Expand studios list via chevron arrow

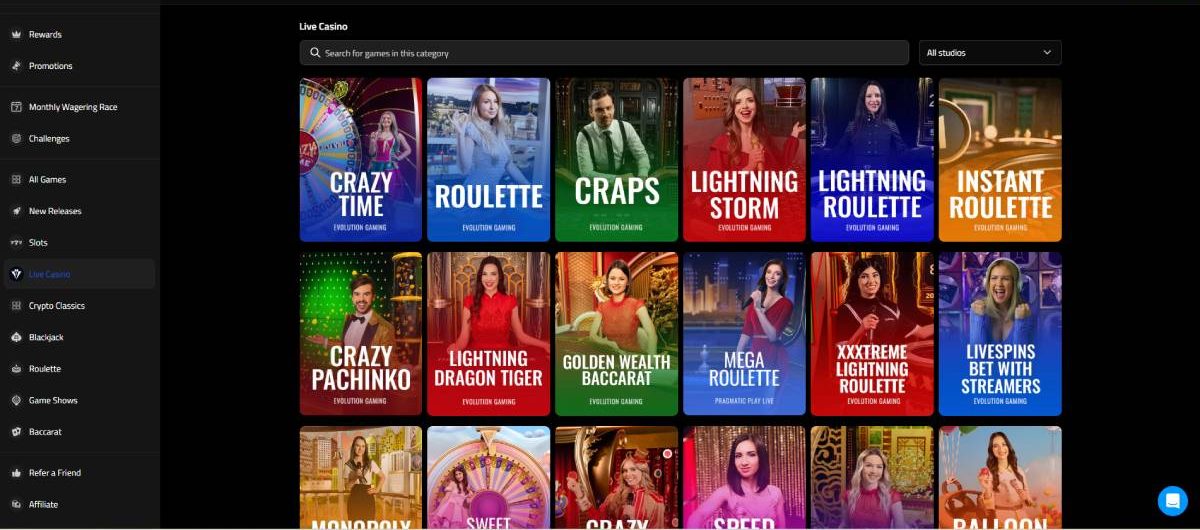point(1047,53)
